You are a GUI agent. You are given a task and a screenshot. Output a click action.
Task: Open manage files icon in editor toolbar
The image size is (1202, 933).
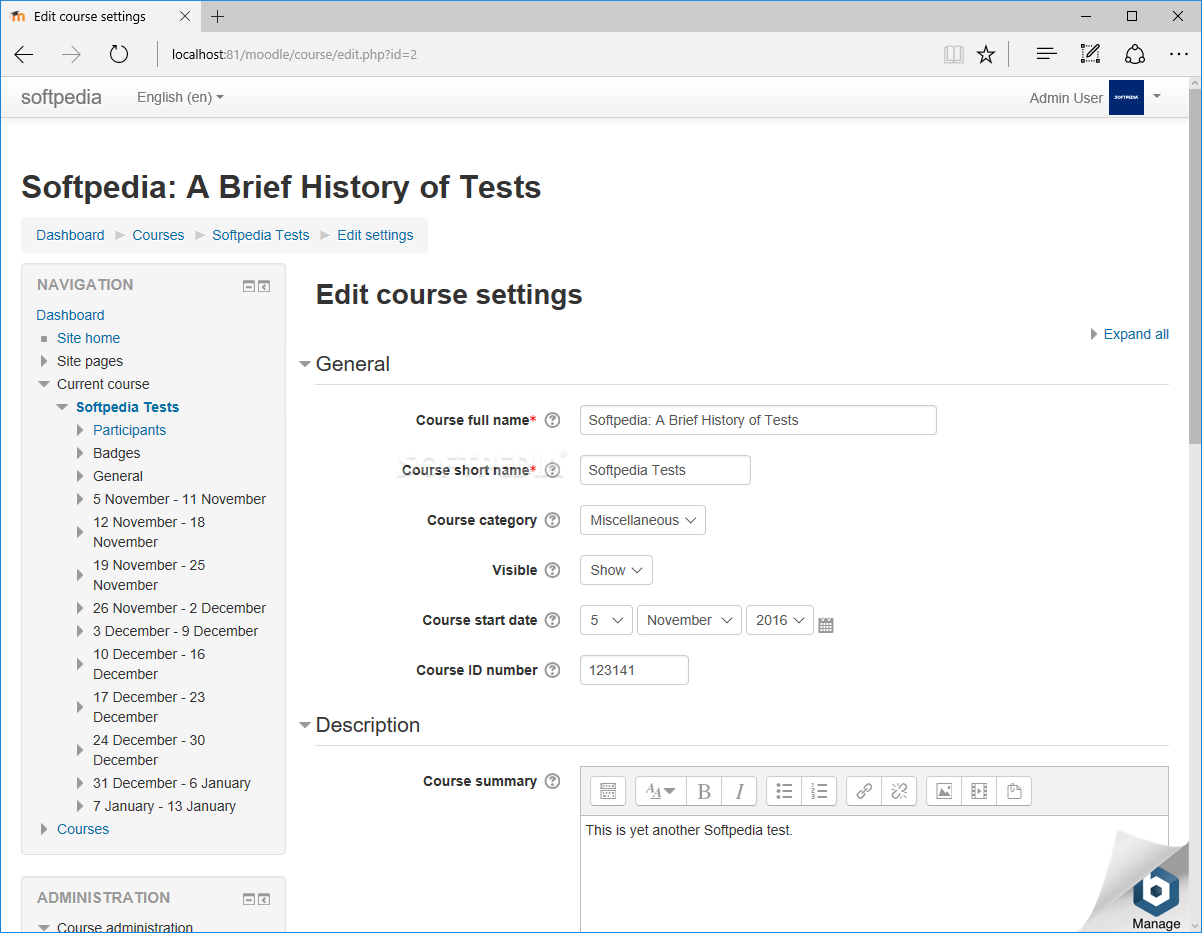click(1014, 791)
